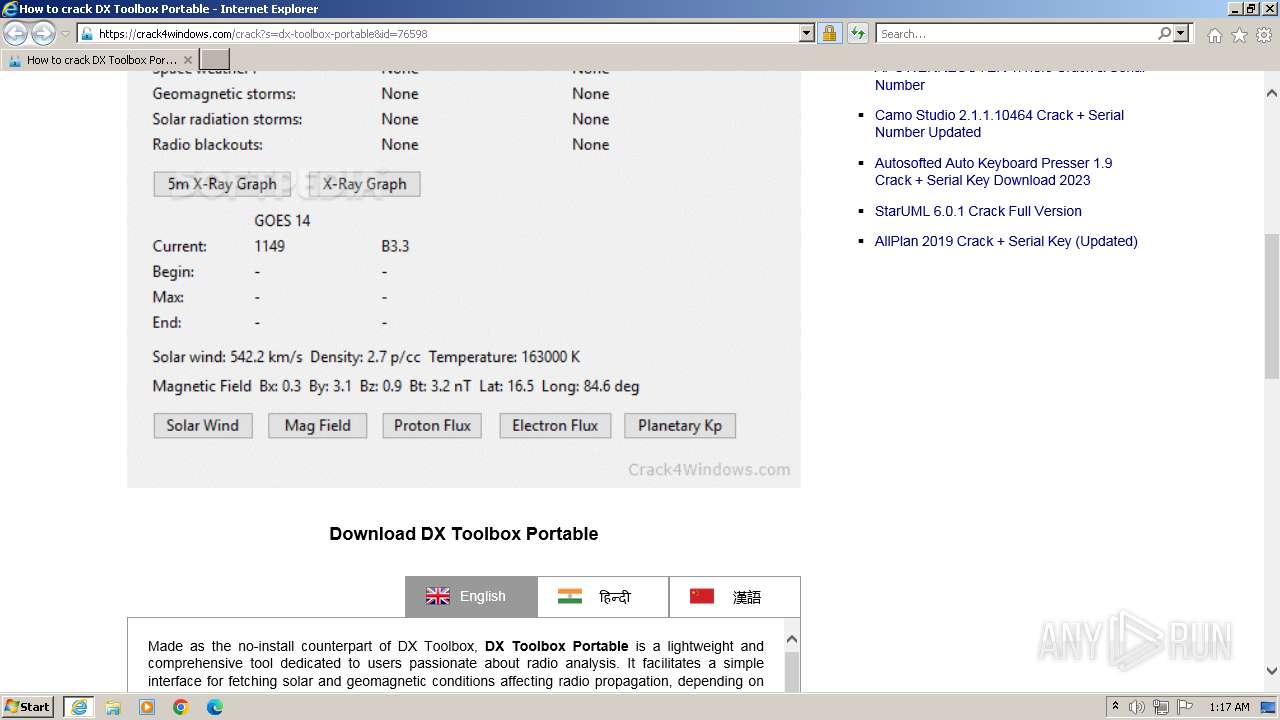Image resolution: width=1280 pixels, height=720 pixels.
Task: Click the UK flag icon
Action: click(x=438, y=596)
